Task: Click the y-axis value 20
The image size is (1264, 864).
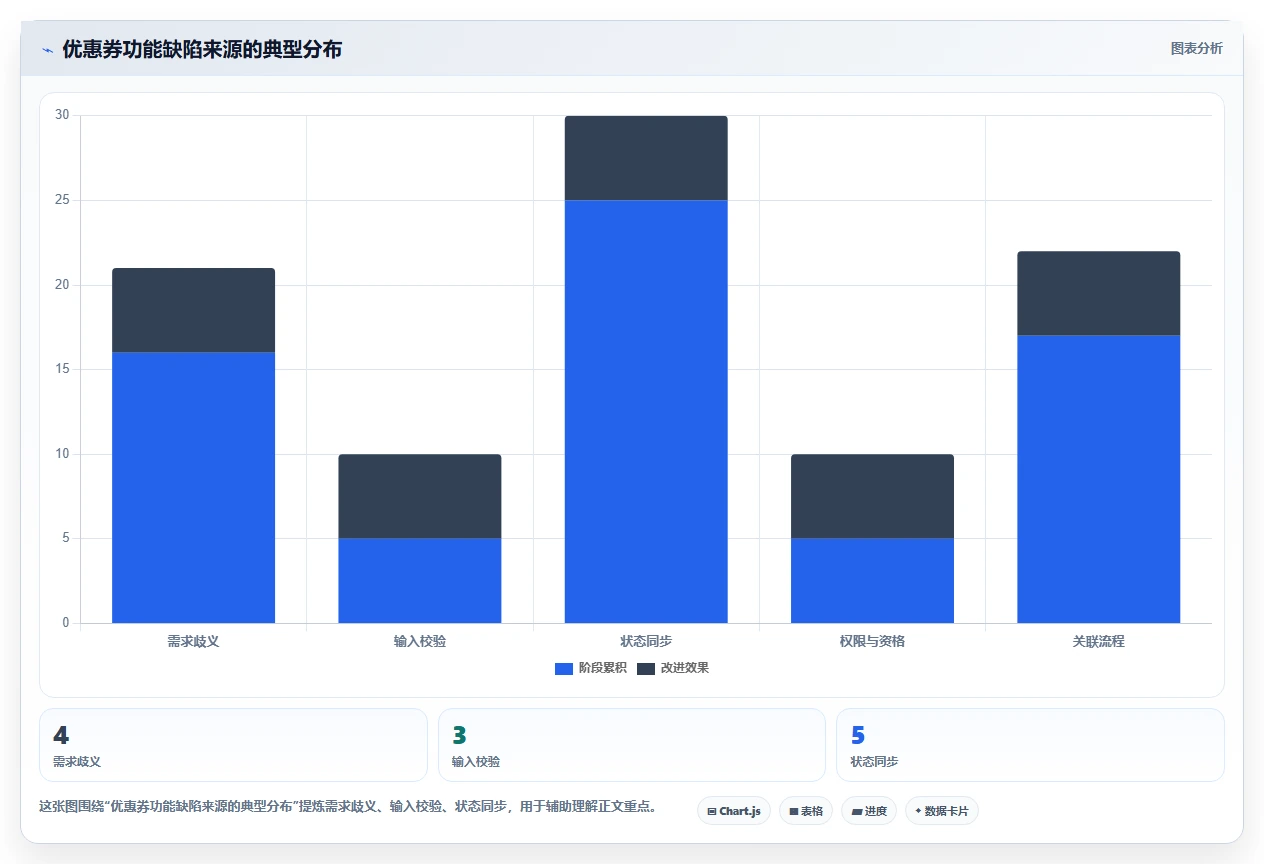Action: 62,285
